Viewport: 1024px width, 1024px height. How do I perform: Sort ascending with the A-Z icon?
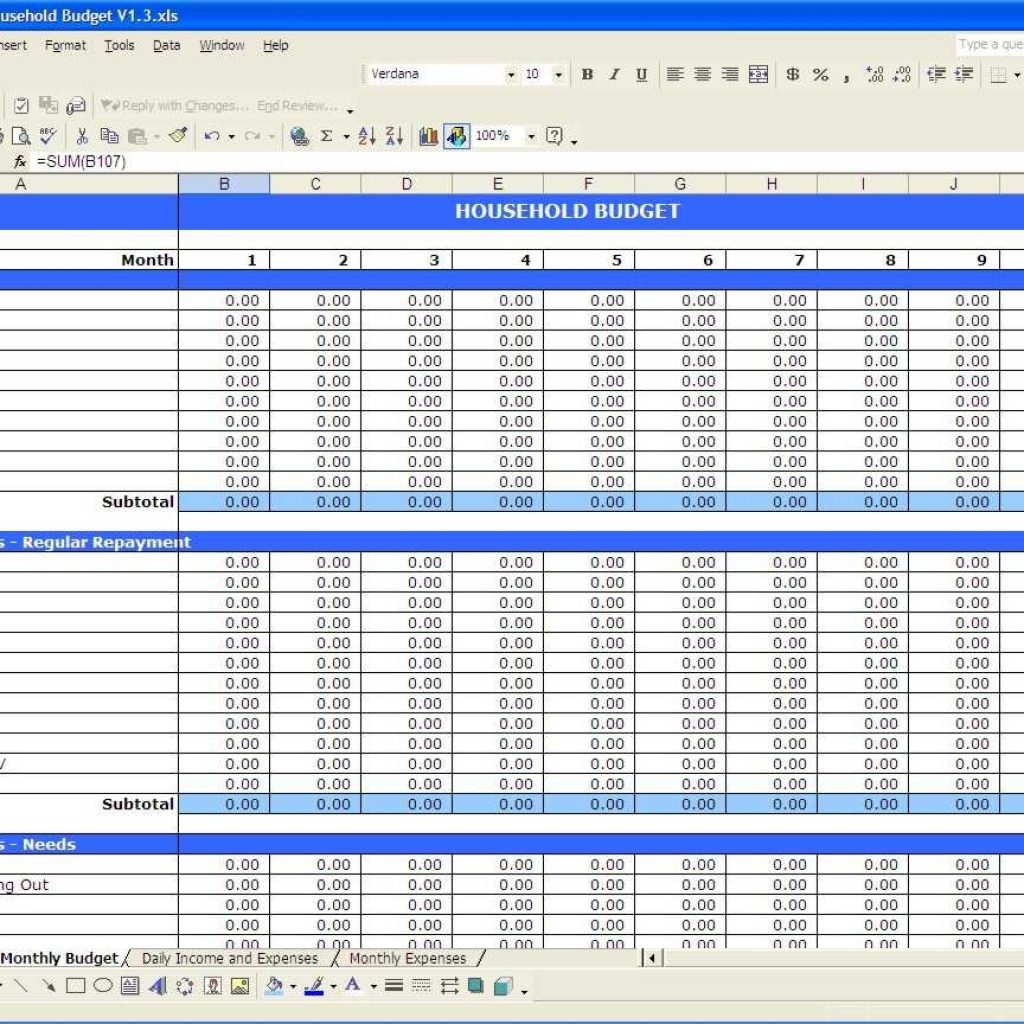(x=367, y=136)
